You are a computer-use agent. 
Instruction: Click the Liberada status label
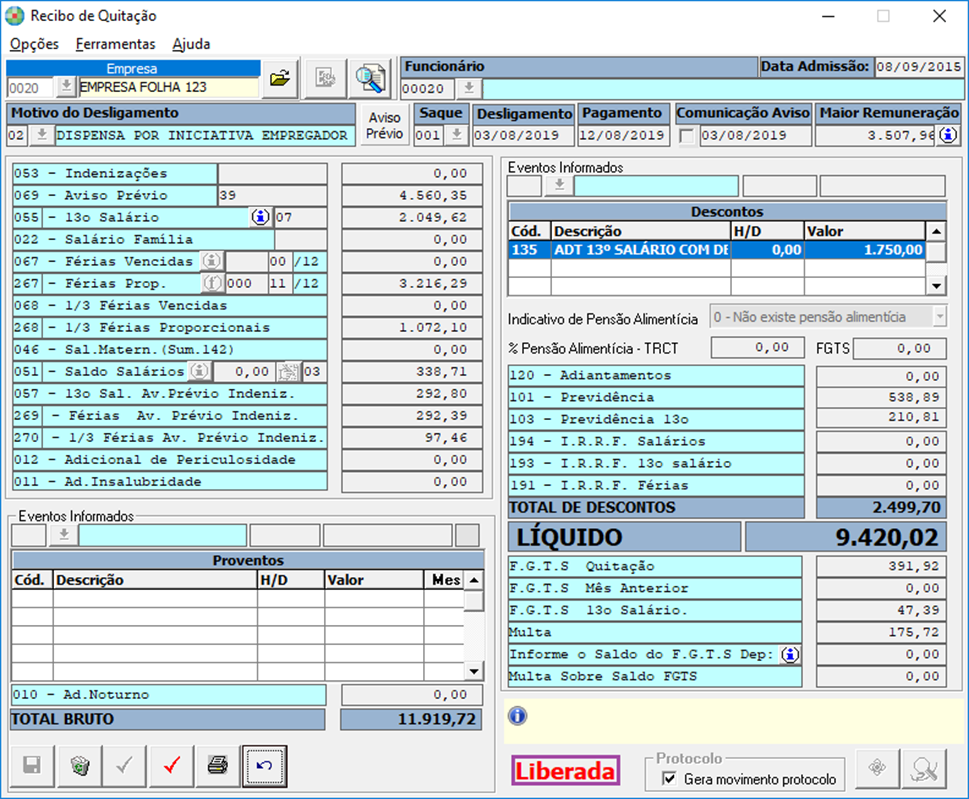565,771
